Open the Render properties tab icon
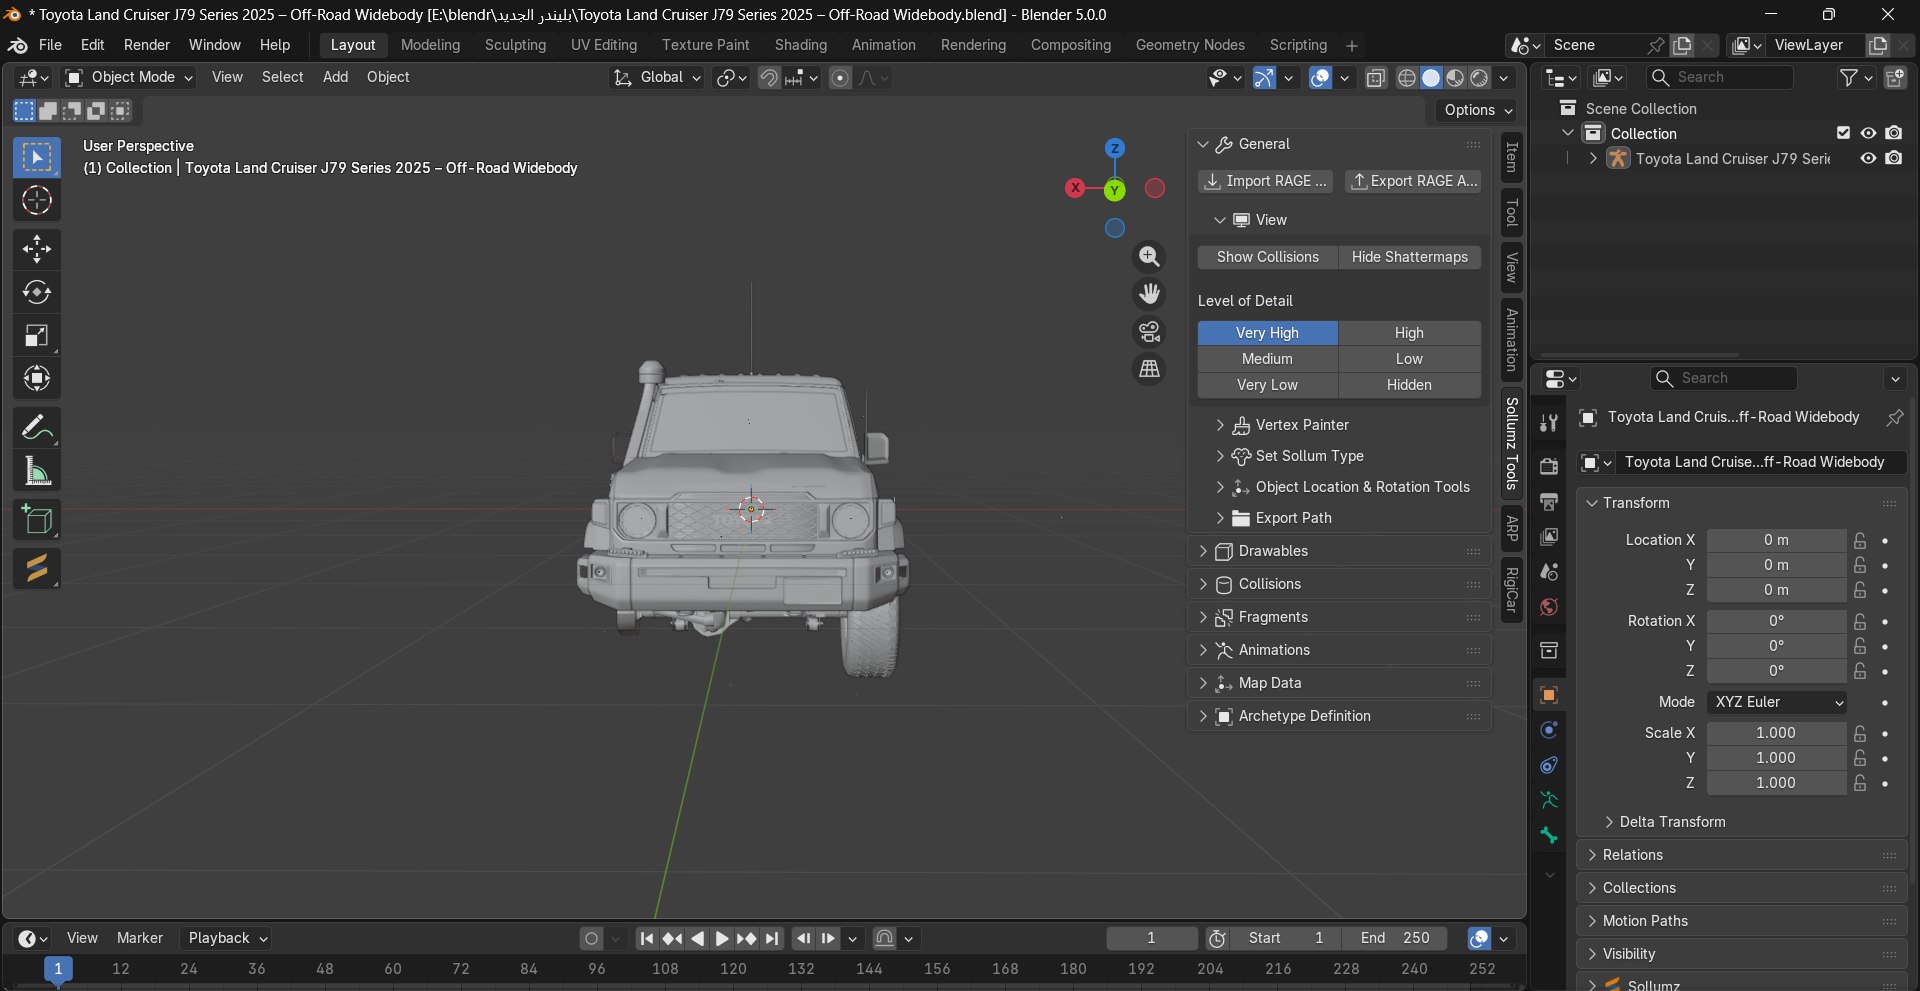The image size is (1920, 991). coord(1549,466)
